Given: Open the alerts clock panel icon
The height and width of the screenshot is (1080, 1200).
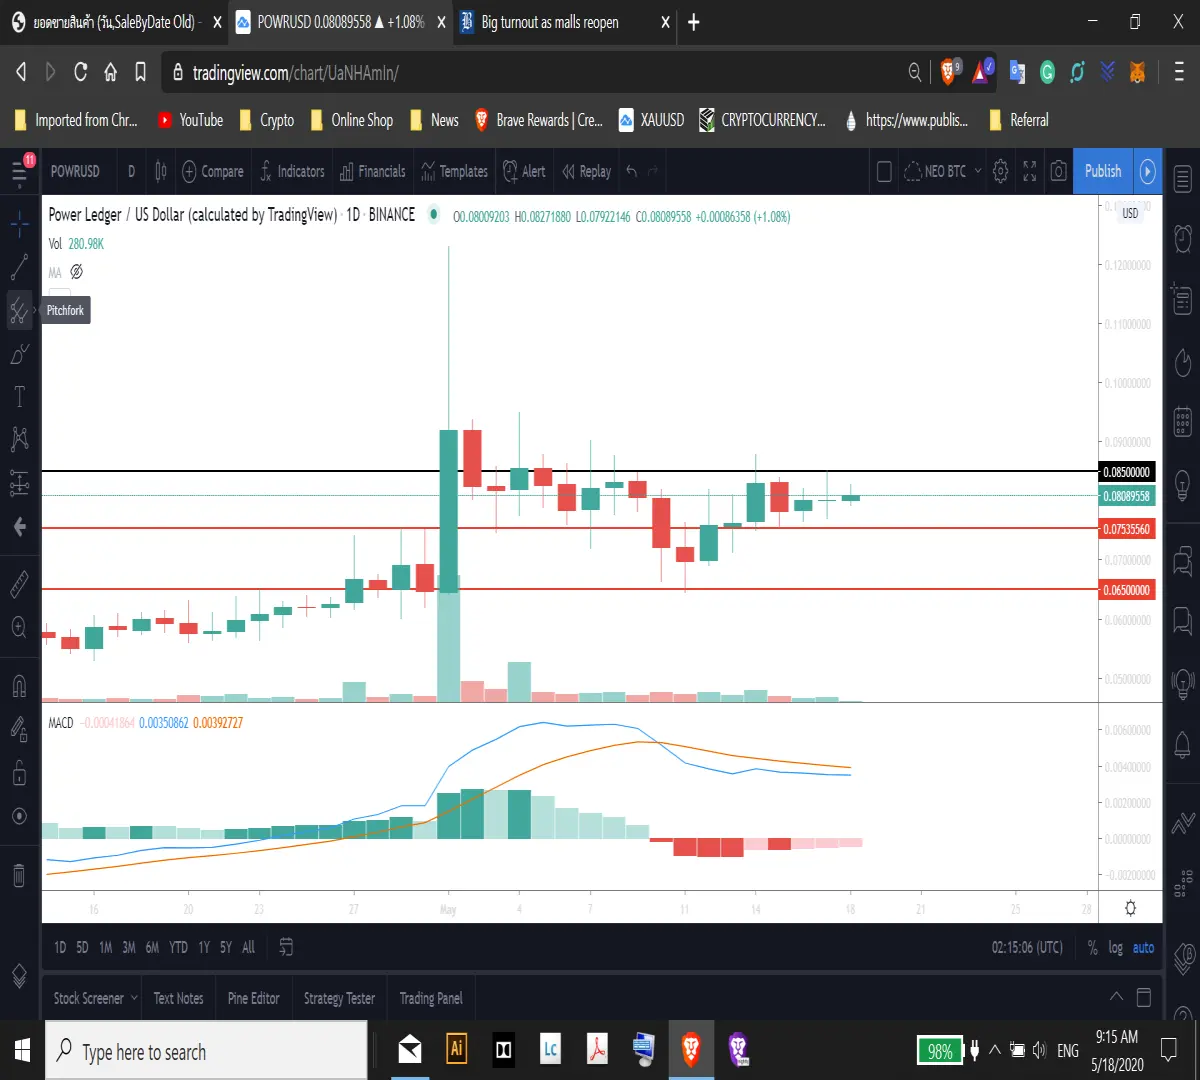Looking at the screenshot, I should (1182, 239).
